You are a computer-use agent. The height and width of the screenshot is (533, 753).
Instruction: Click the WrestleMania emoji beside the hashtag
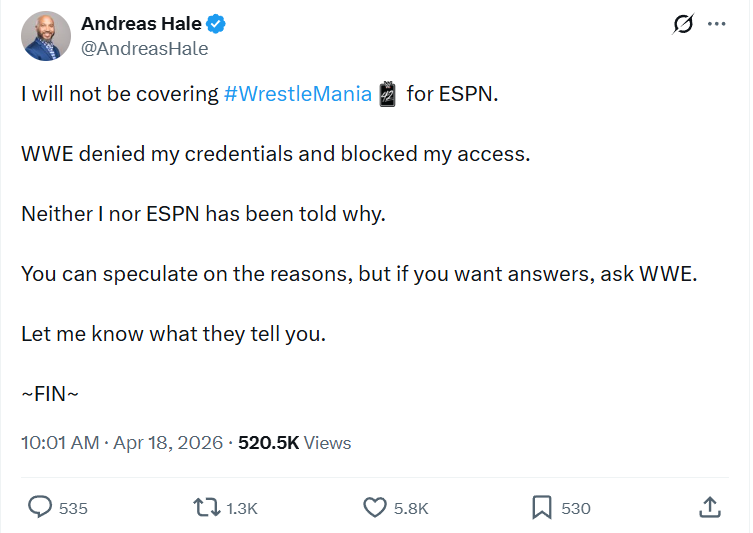click(x=387, y=94)
